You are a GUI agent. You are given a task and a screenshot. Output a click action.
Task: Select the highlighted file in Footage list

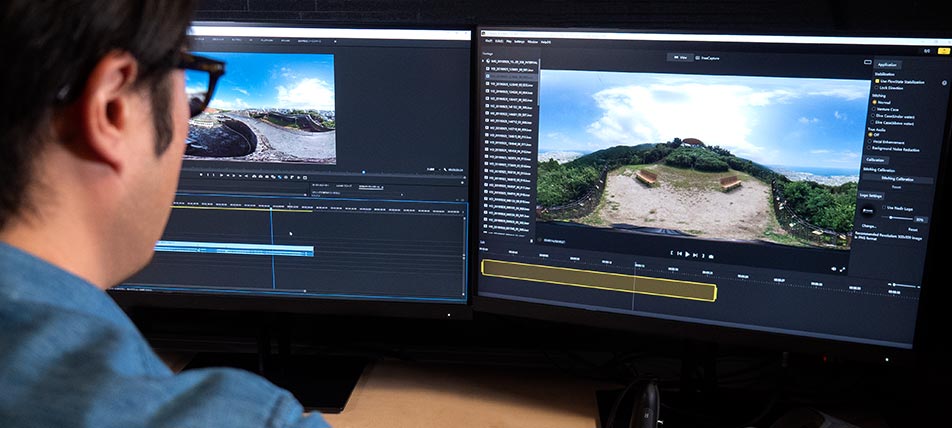(510, 76)
